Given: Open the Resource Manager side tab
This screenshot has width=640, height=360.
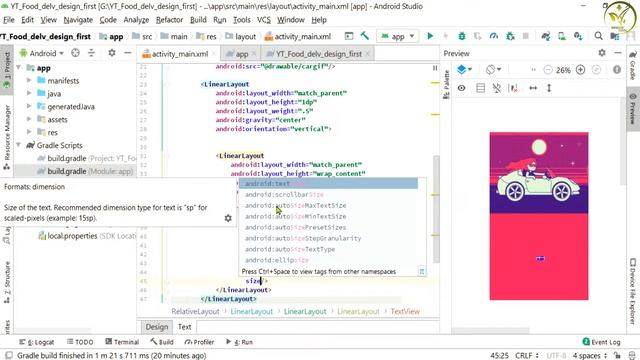Looking at the screenshot, I should 7,137.
